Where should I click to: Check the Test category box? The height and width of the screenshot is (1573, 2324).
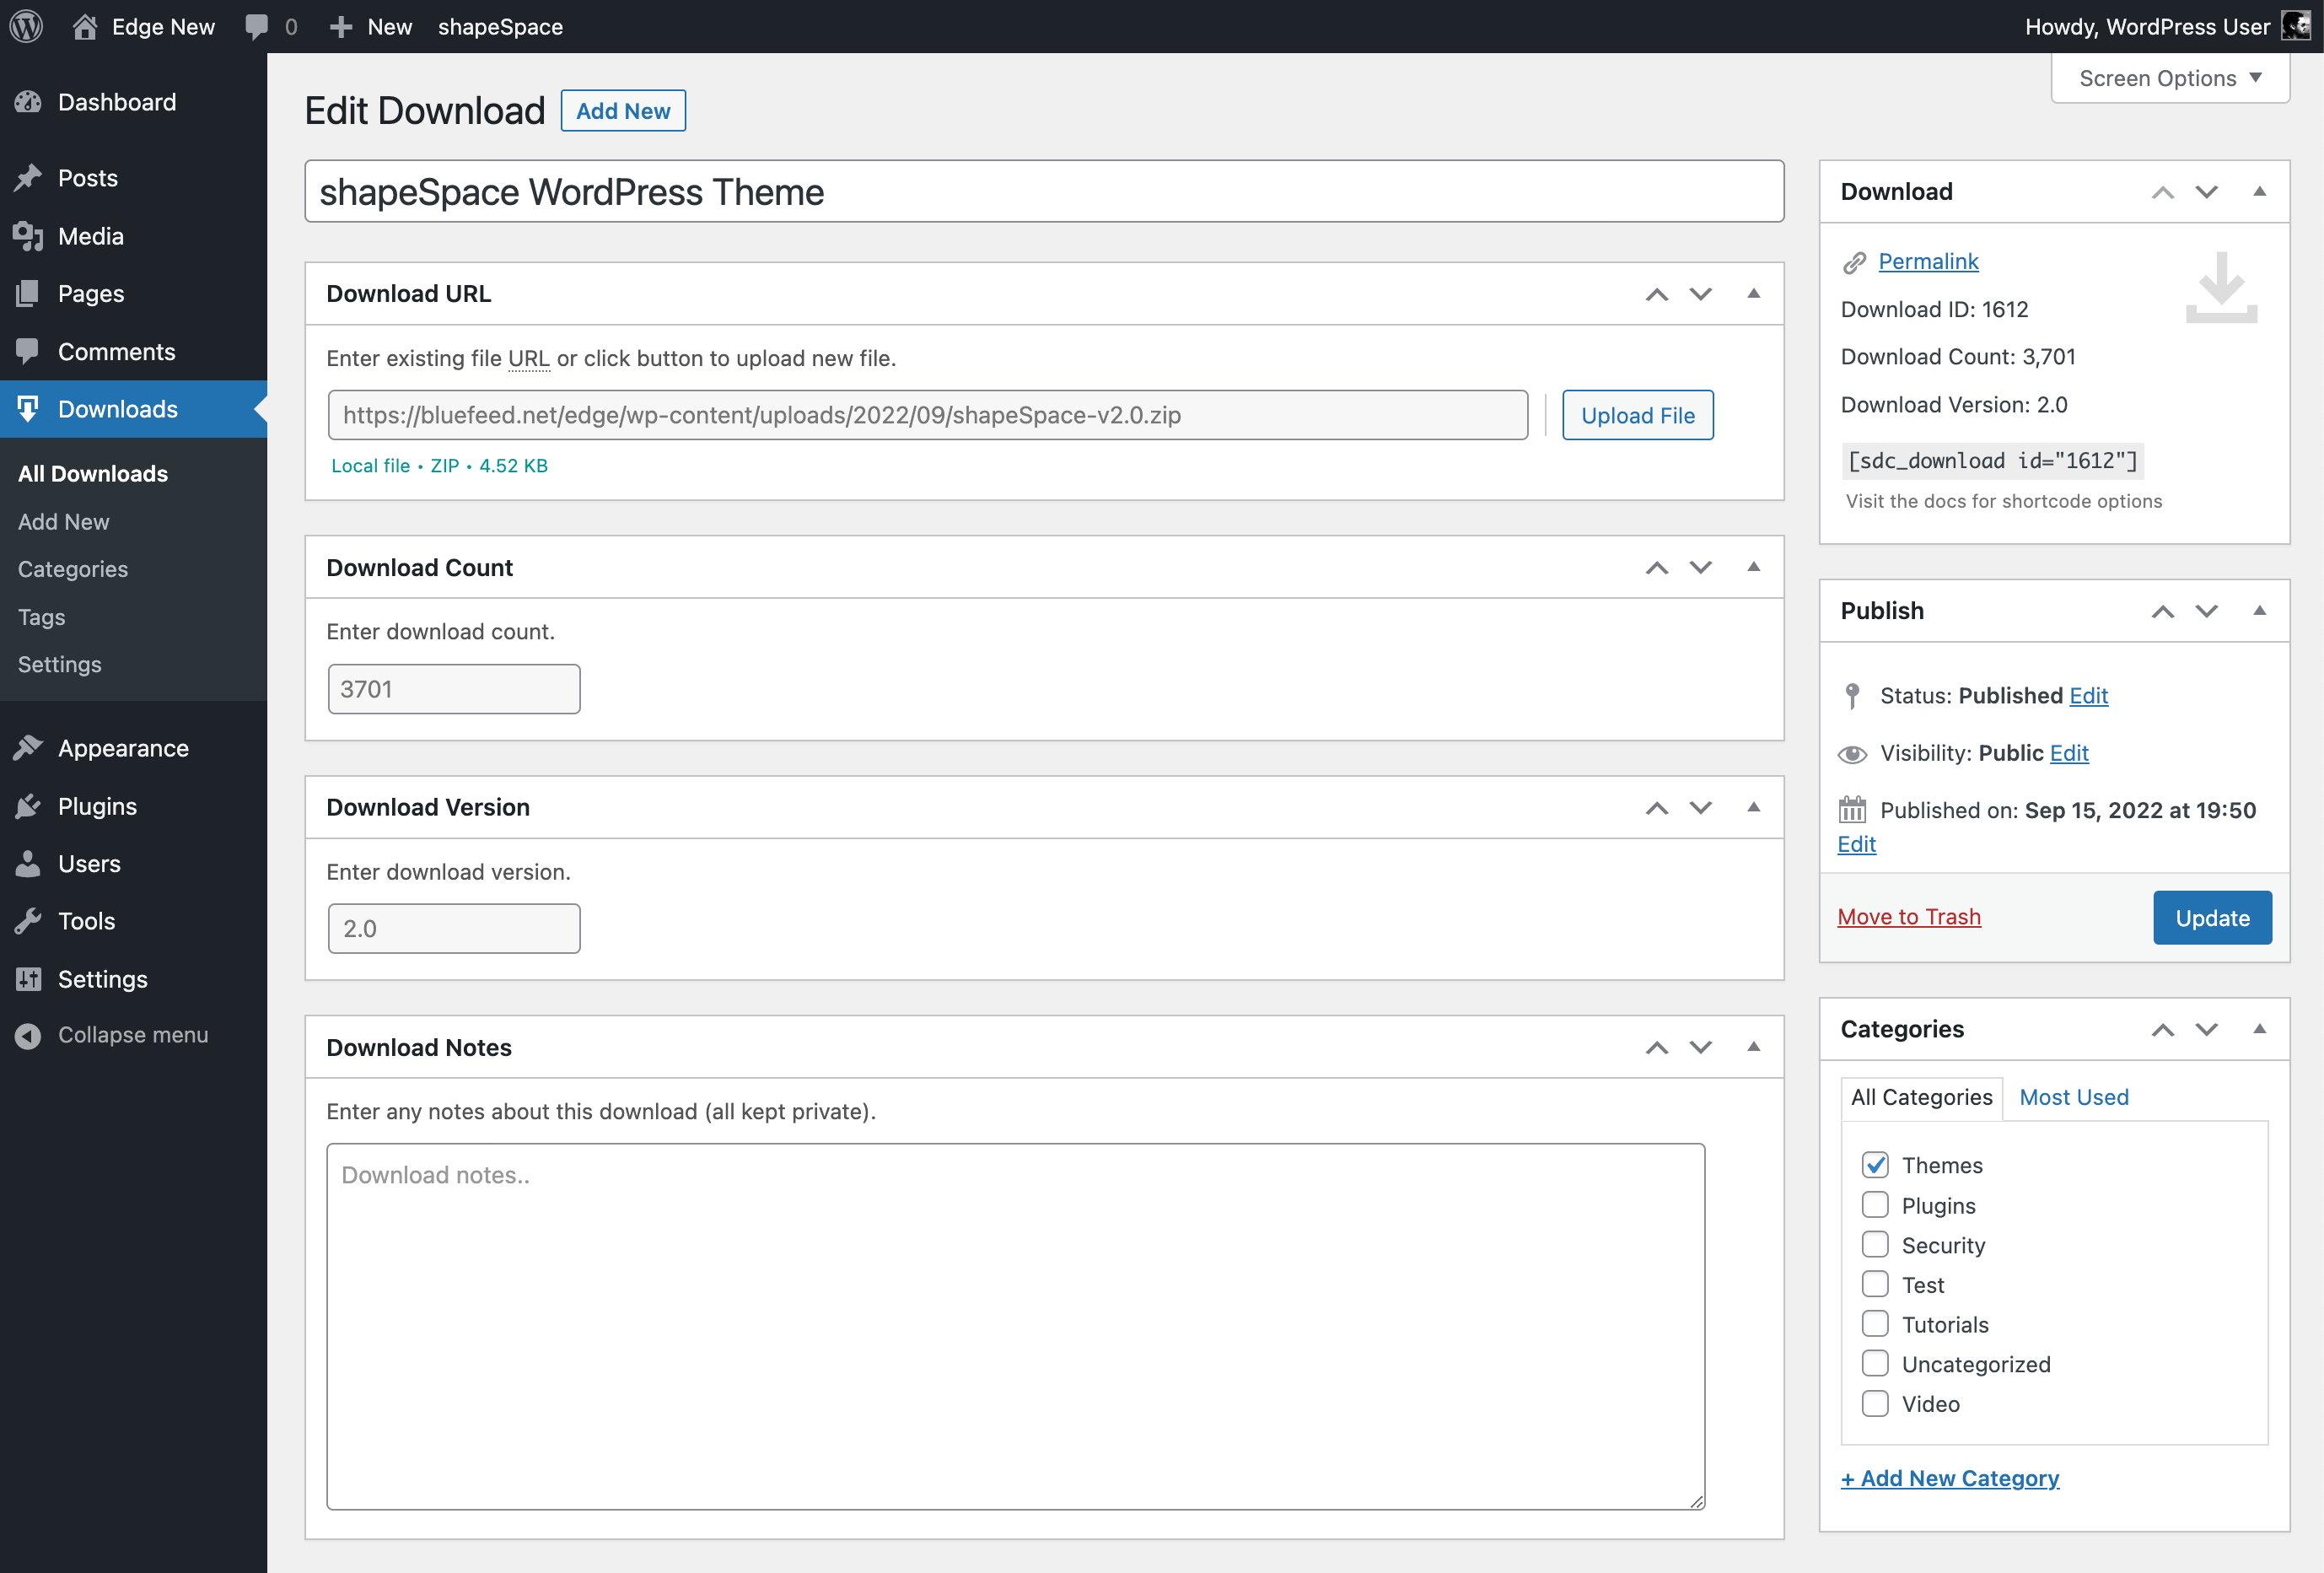point(1875,1283)
